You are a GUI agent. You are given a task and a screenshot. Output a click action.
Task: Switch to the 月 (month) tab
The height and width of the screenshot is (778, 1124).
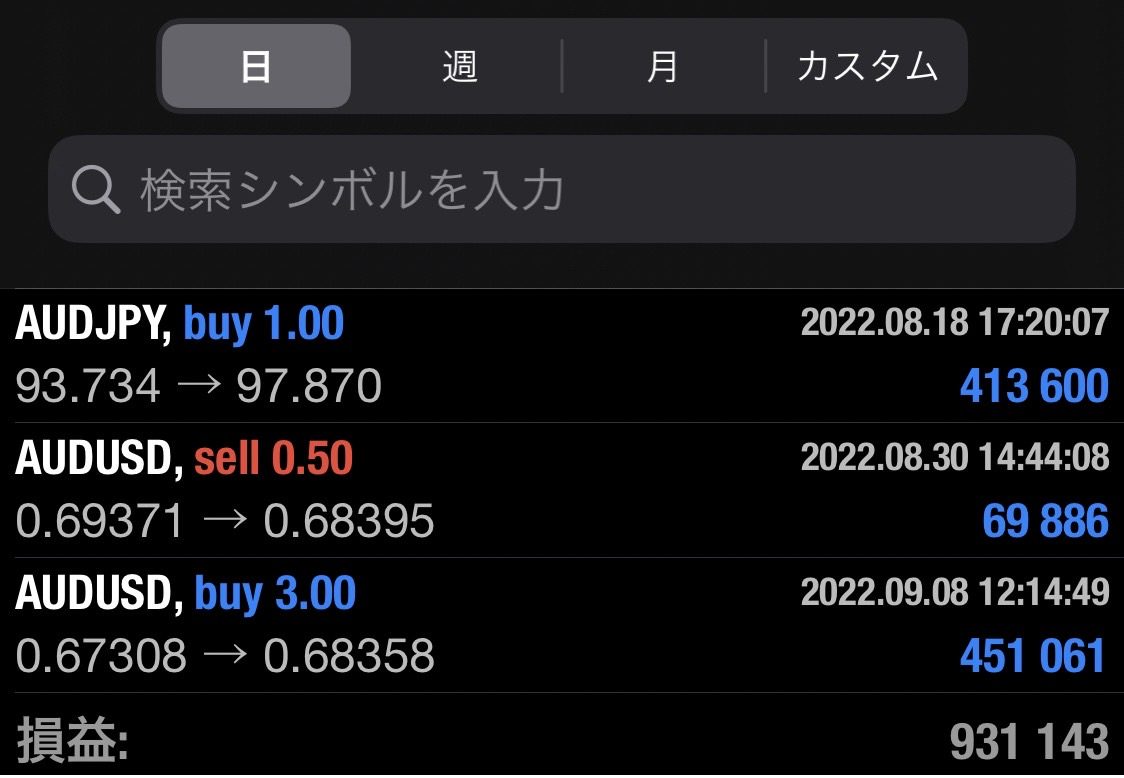pyautogui.click(x=662, y=67)
